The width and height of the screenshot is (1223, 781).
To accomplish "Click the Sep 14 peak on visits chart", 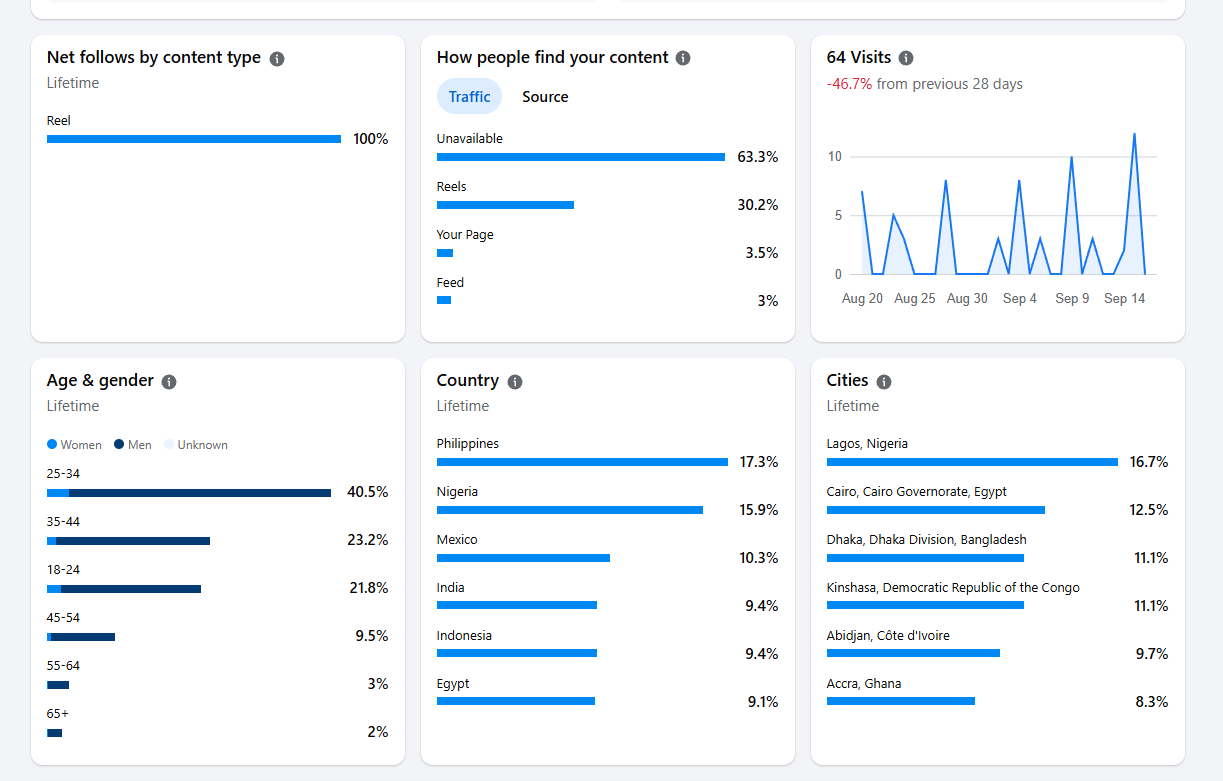I will [x=1134, y=134].
